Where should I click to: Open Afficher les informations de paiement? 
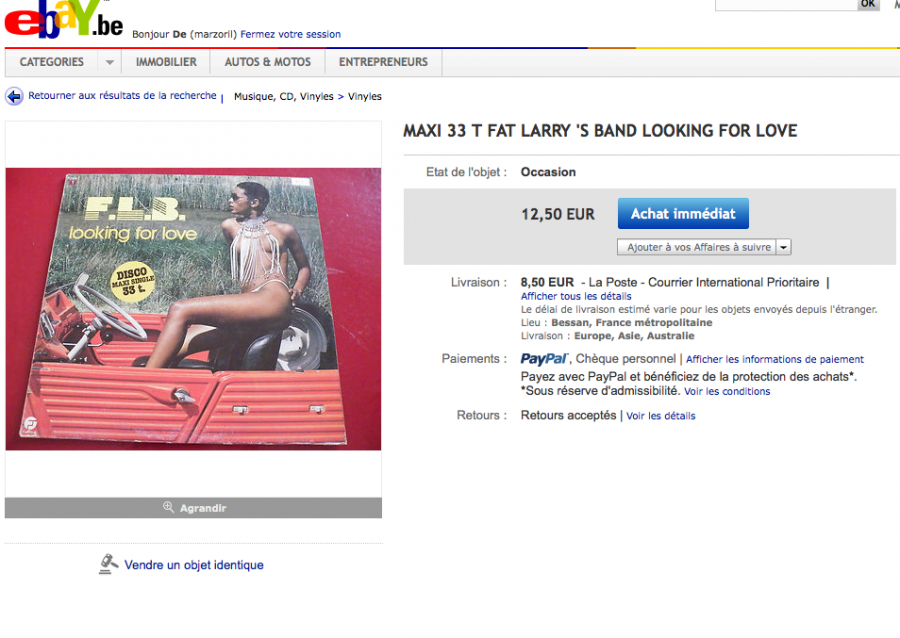[774, 359]
